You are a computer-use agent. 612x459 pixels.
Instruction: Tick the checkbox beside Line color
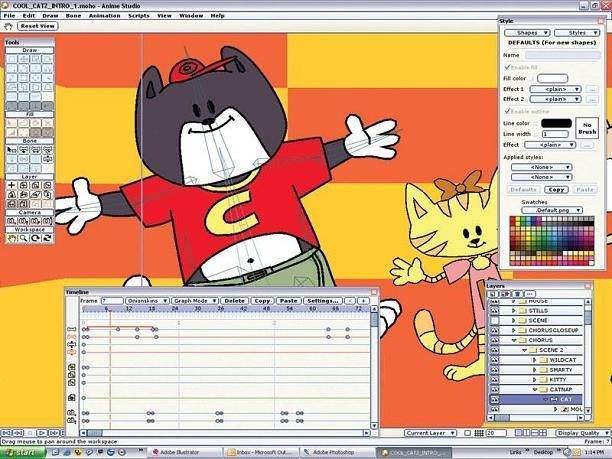pos(536,123)
